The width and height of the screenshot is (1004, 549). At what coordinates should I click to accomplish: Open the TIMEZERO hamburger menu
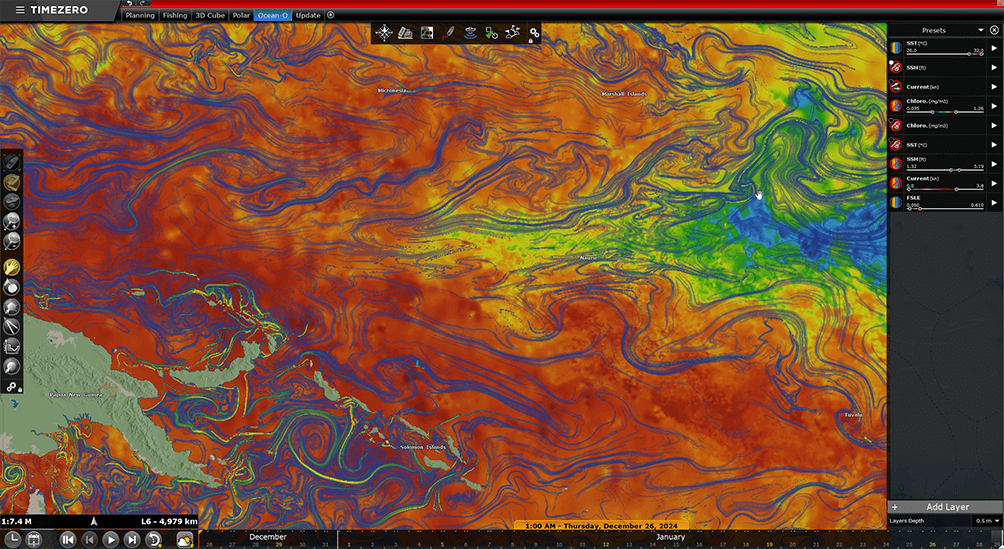coord(20,9)
